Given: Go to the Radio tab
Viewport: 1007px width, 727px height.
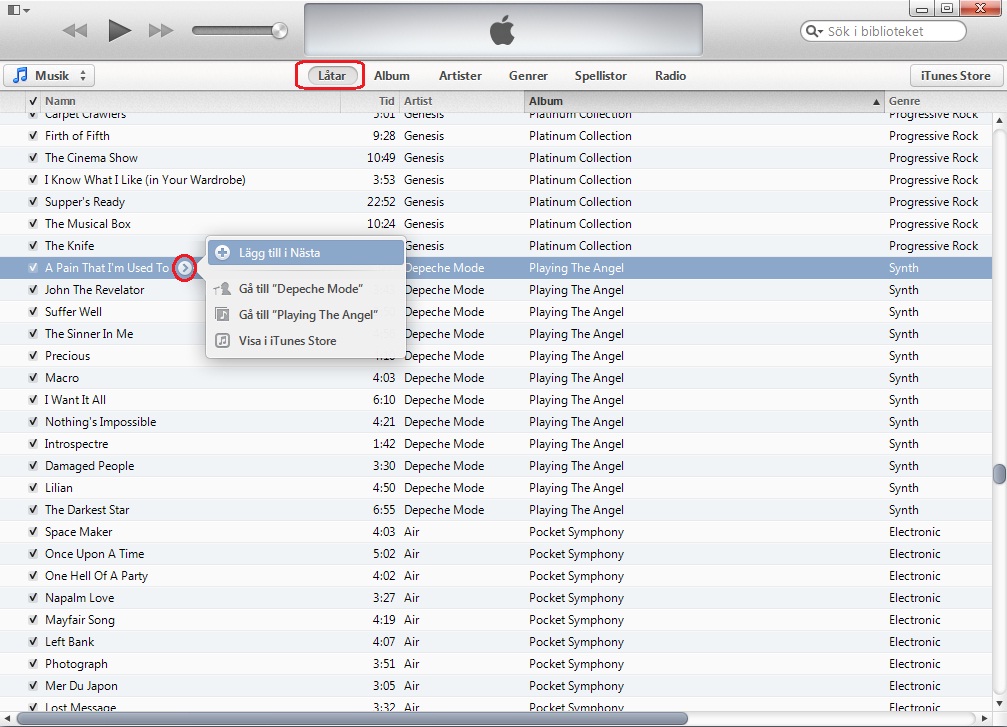Looking at the screenshot, I should [670, 75].
